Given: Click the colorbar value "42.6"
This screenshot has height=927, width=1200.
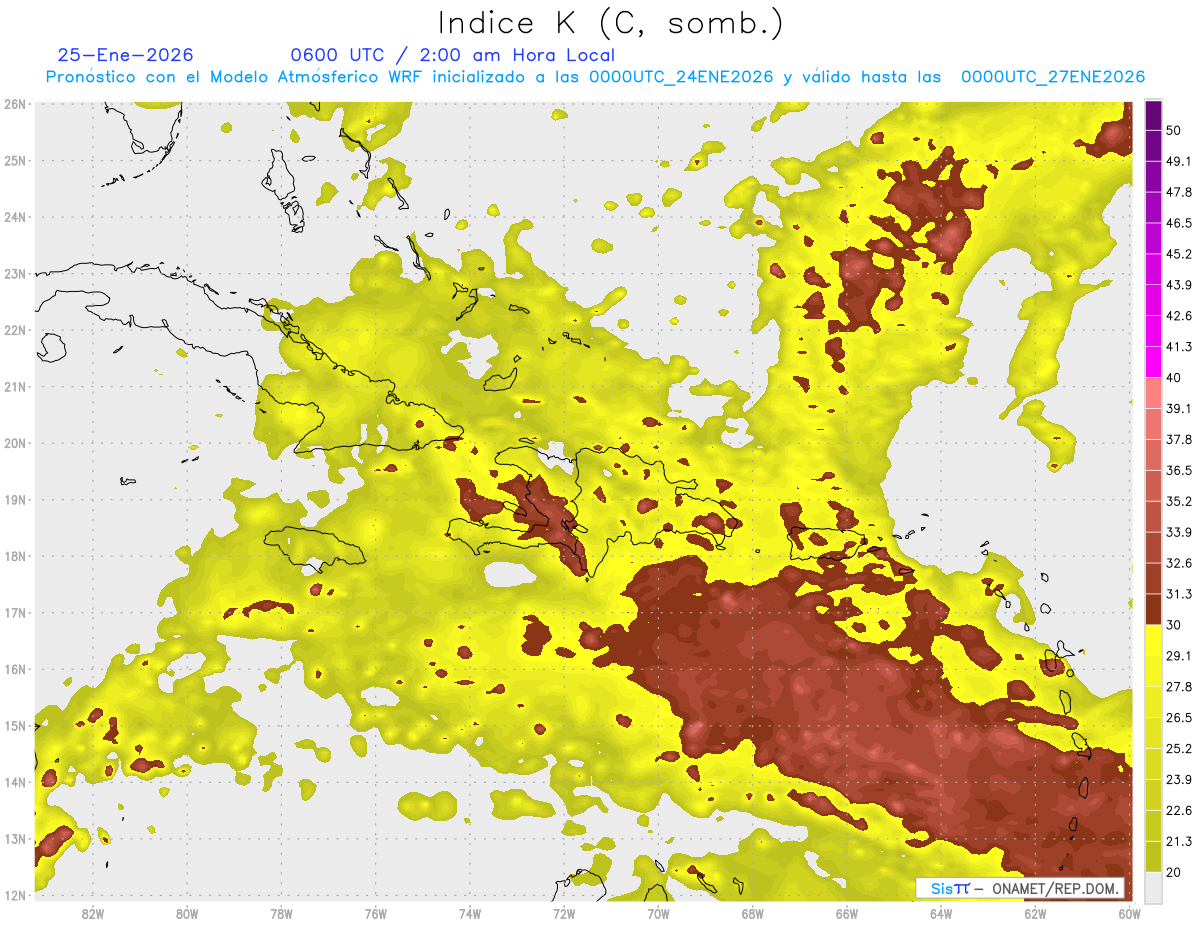Looking at the screenshot, I should coord(1179,316).
